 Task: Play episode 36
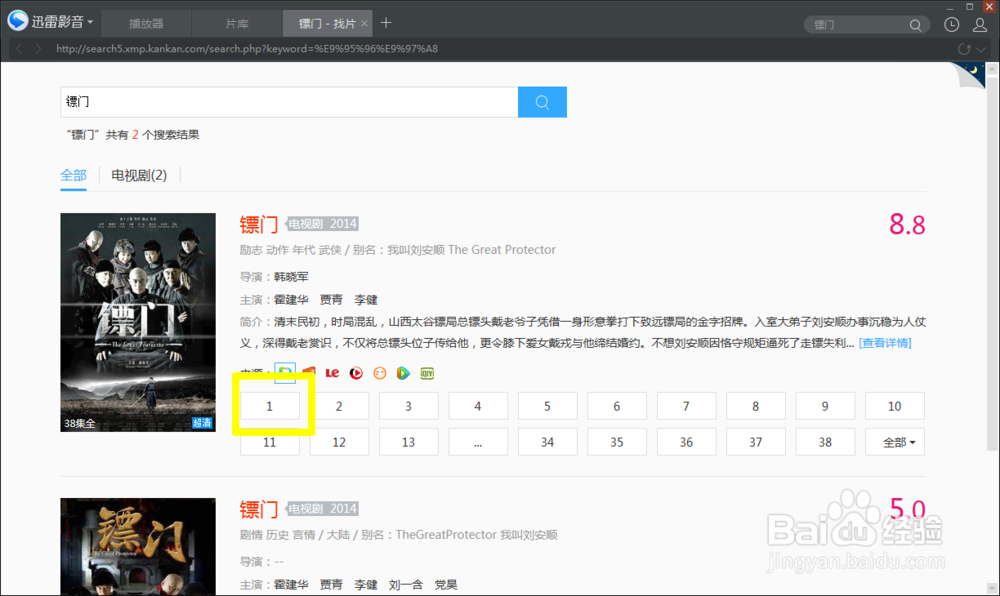[687, 442]
